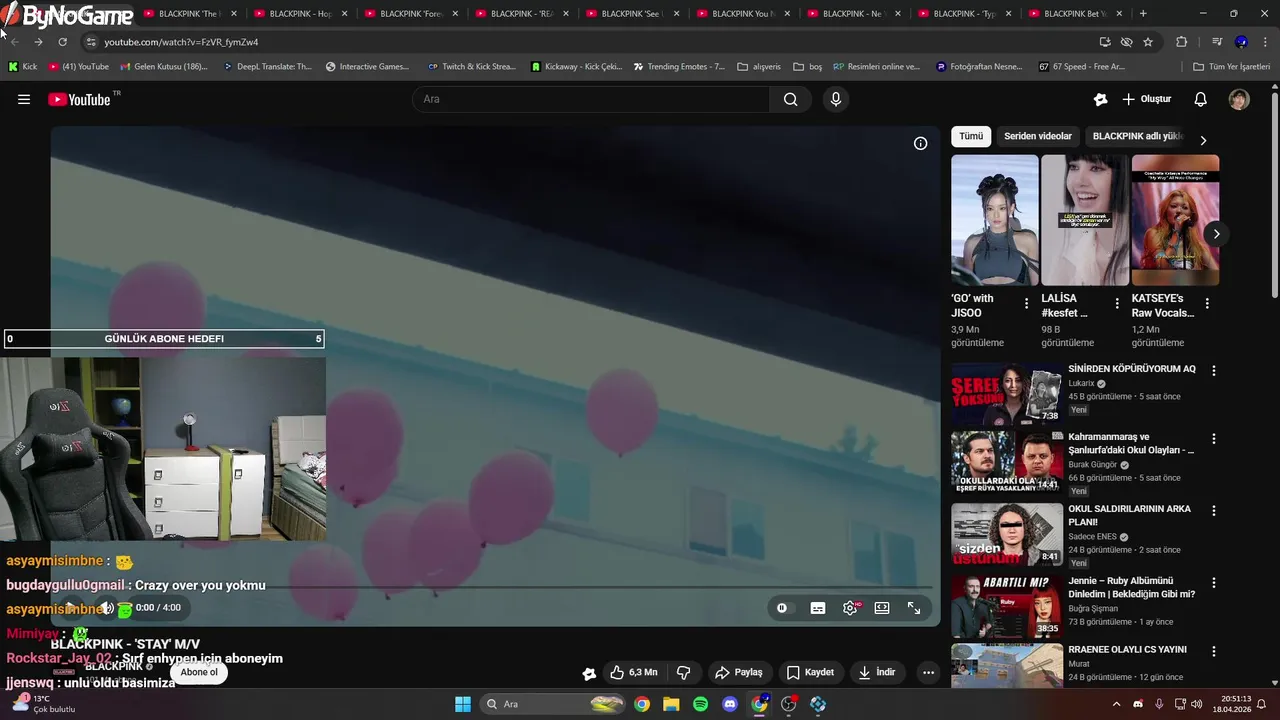Click the address bar URL

tap(181, 42)
